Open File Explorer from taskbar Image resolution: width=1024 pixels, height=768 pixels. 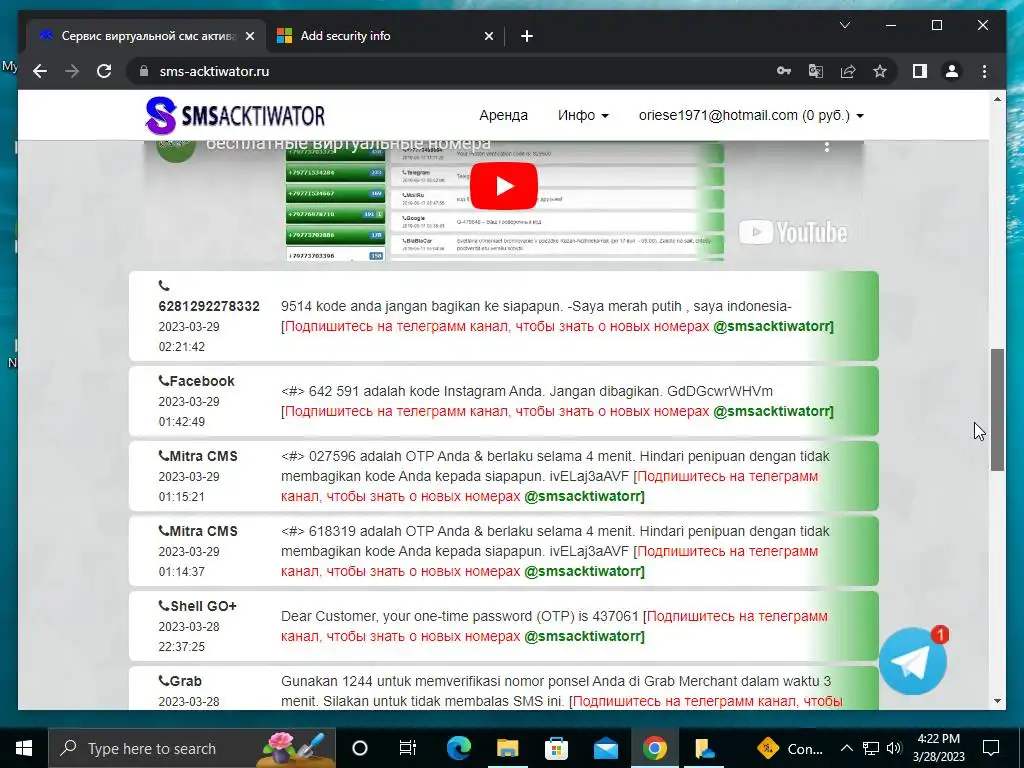point(507,748)
